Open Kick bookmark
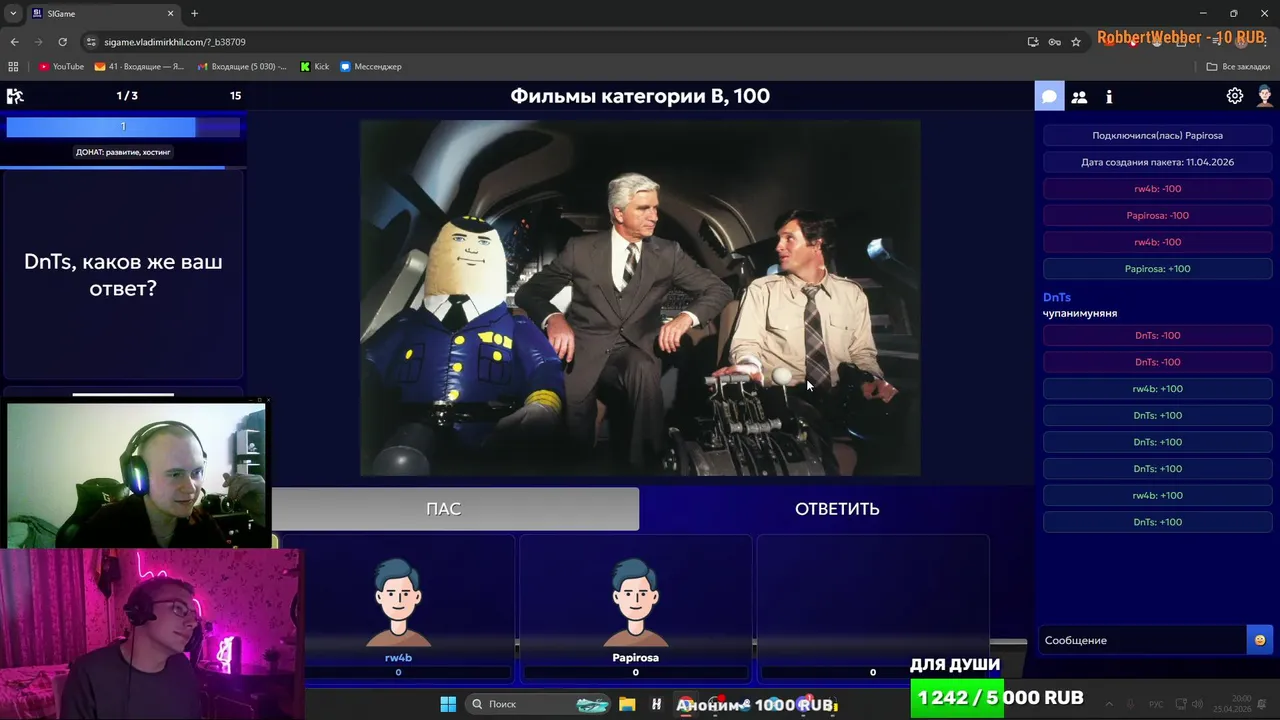Viewport: 1280px width, 720px height. tap(314, 67)
